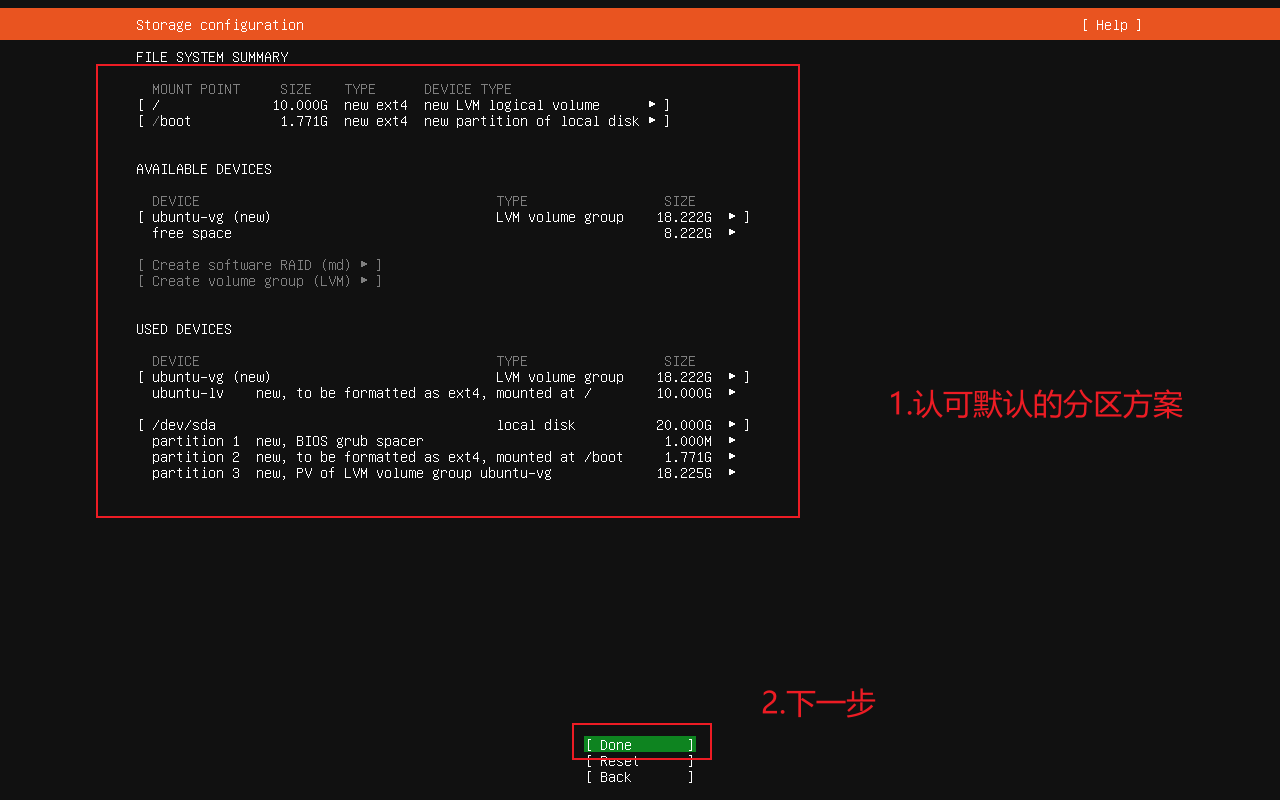1280x800 pixels.
Task: Open the Help menu
Action: click(x=1111, y=25)
